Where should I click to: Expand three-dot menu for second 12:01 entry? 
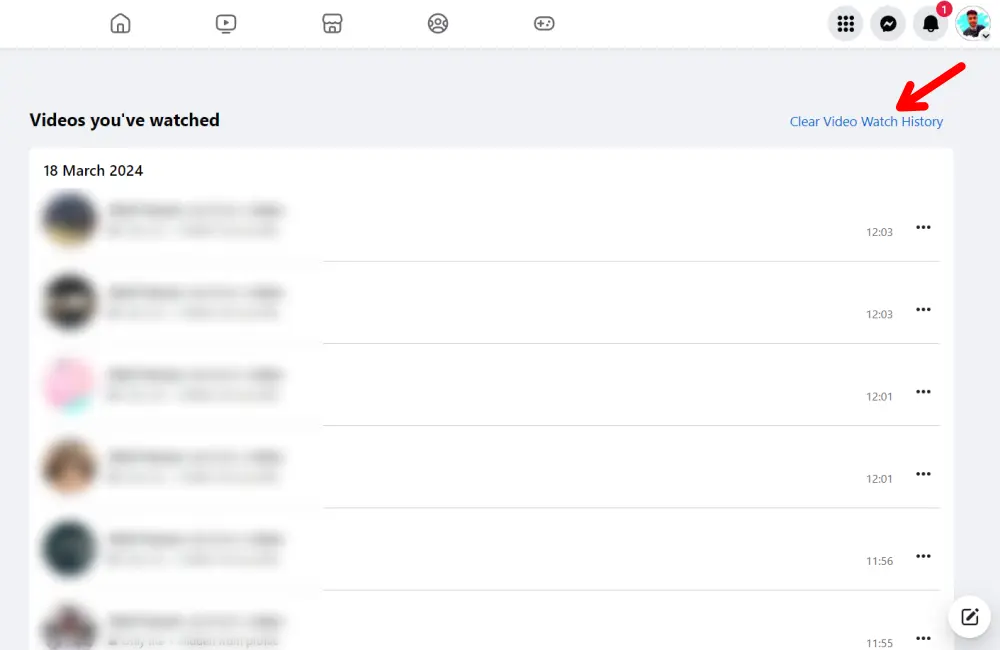pos(923,474)
